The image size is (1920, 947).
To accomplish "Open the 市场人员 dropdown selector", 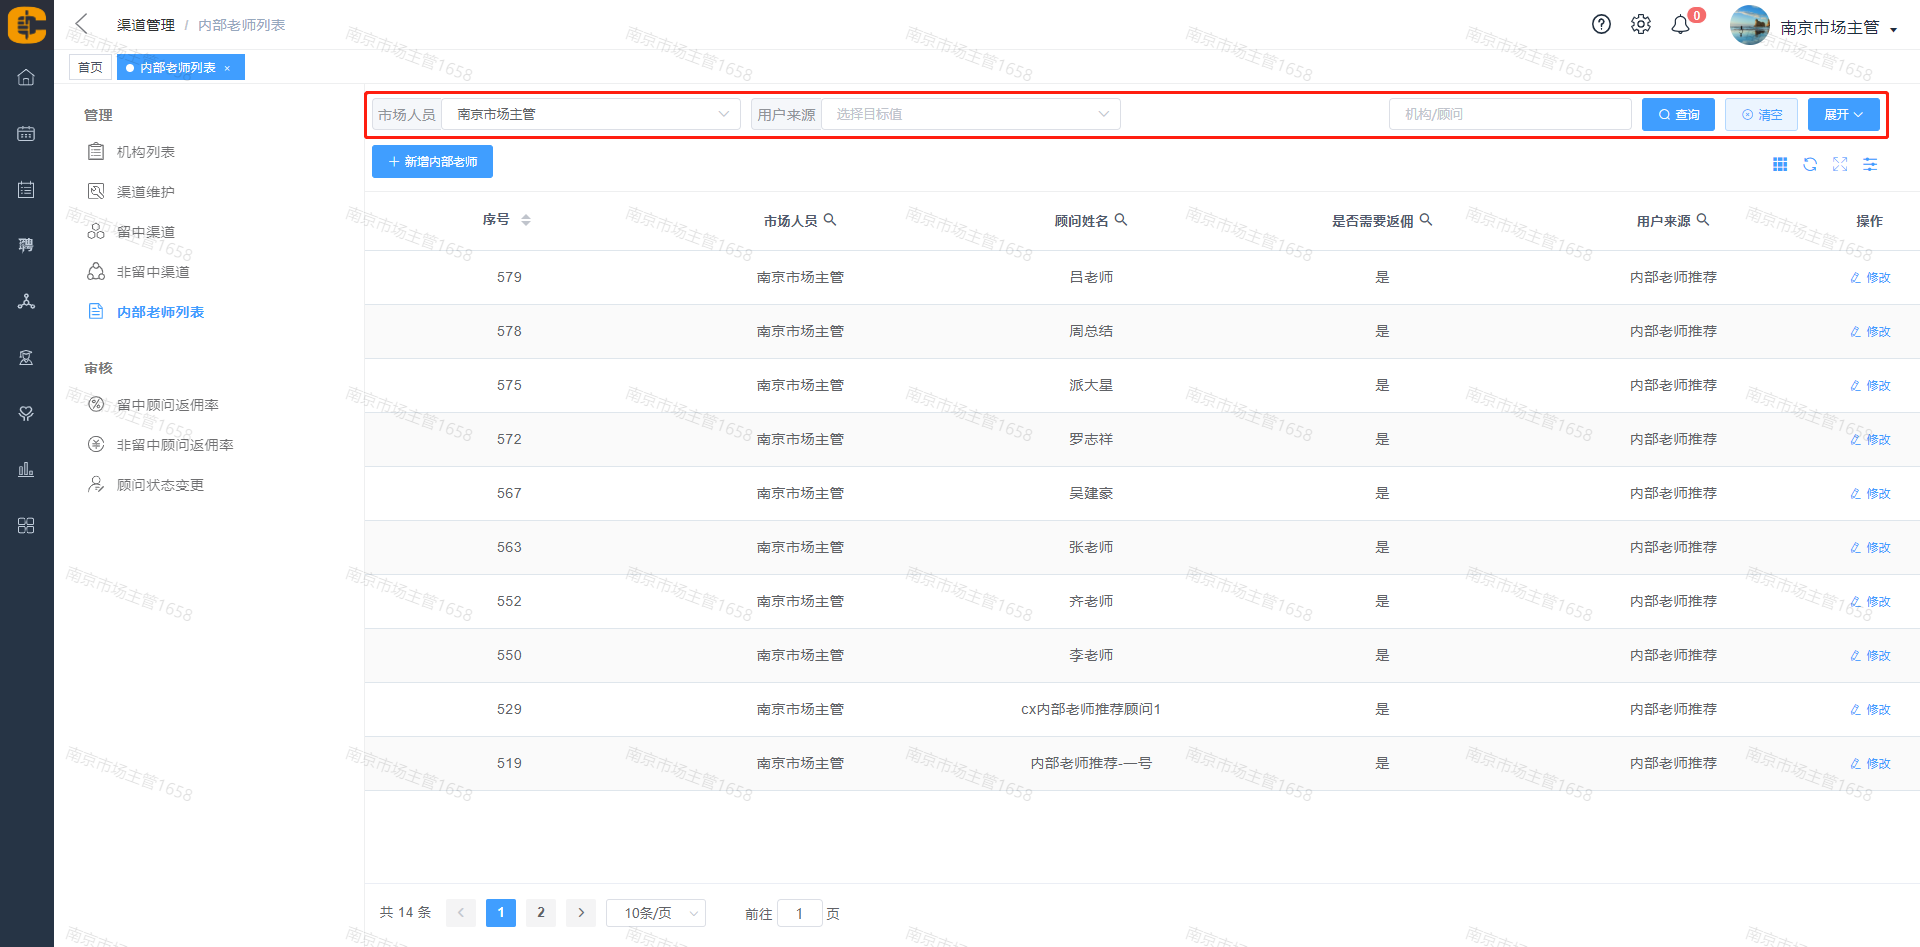I will tap(590, 115).
